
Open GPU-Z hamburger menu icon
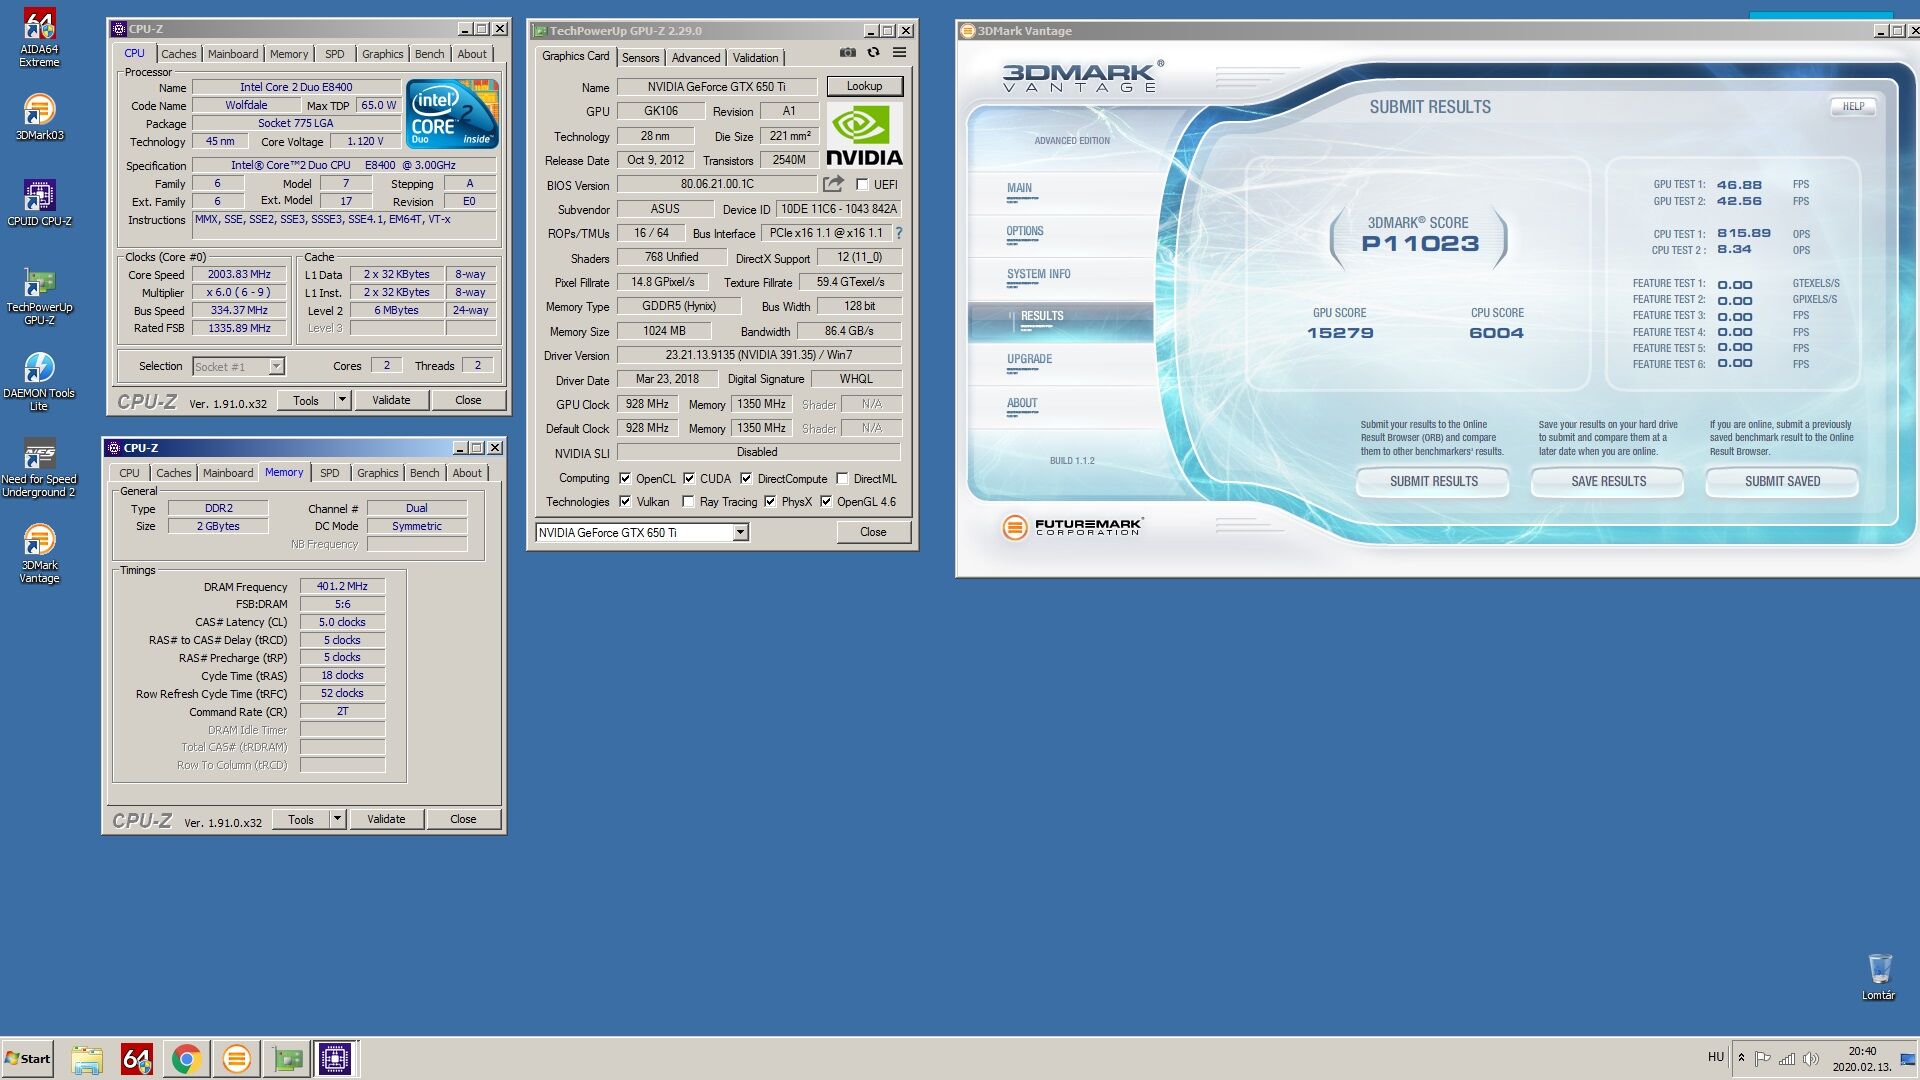(x=899, y=53)
